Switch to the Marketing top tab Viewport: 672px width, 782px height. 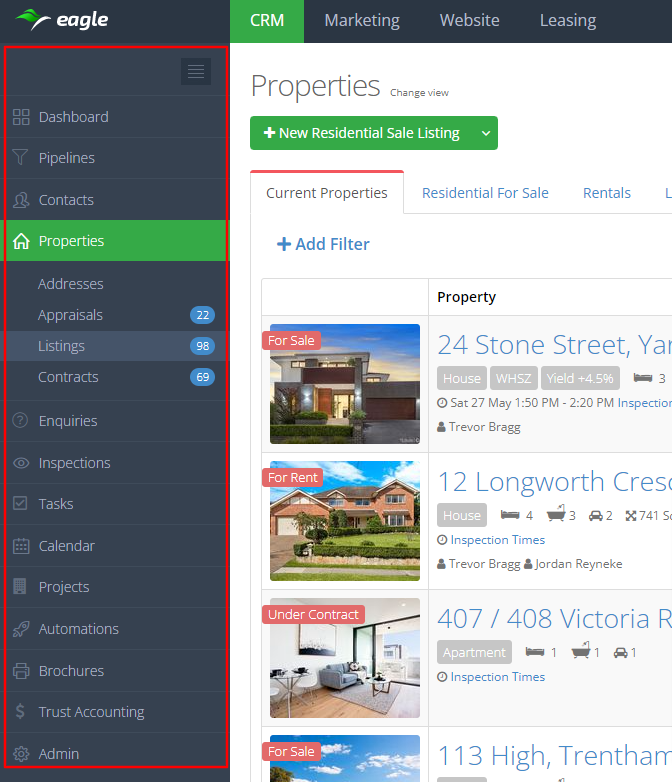(x=362, y=21)
